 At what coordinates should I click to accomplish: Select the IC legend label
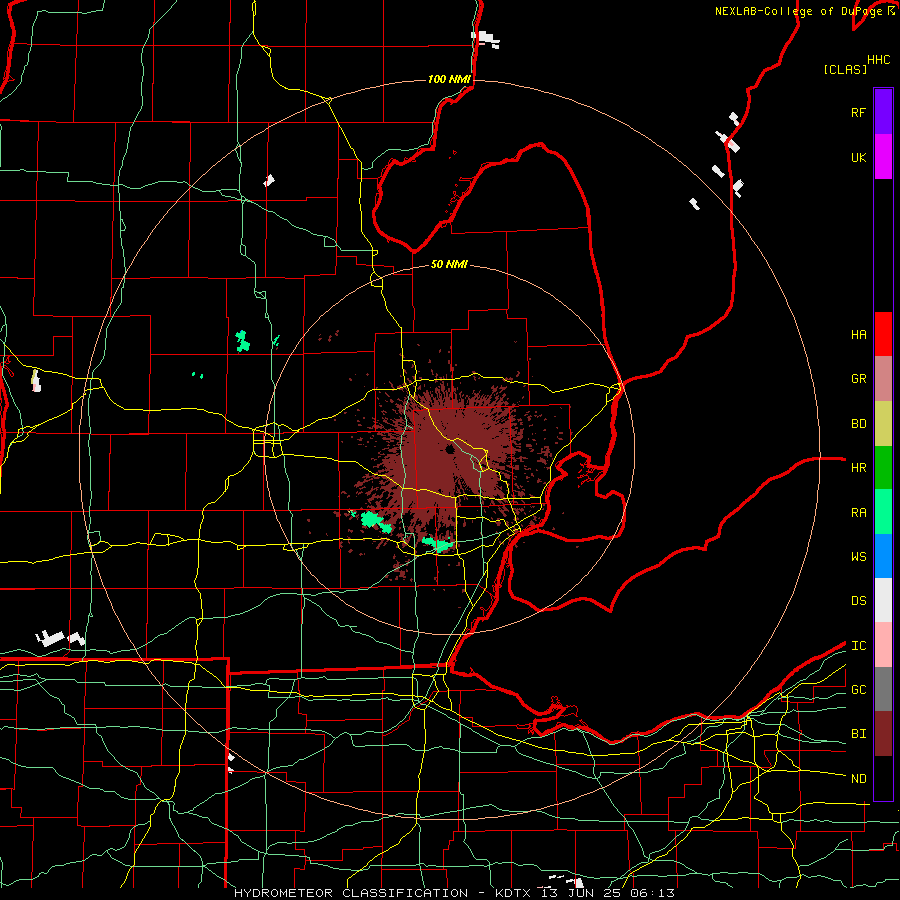[858, 646]
